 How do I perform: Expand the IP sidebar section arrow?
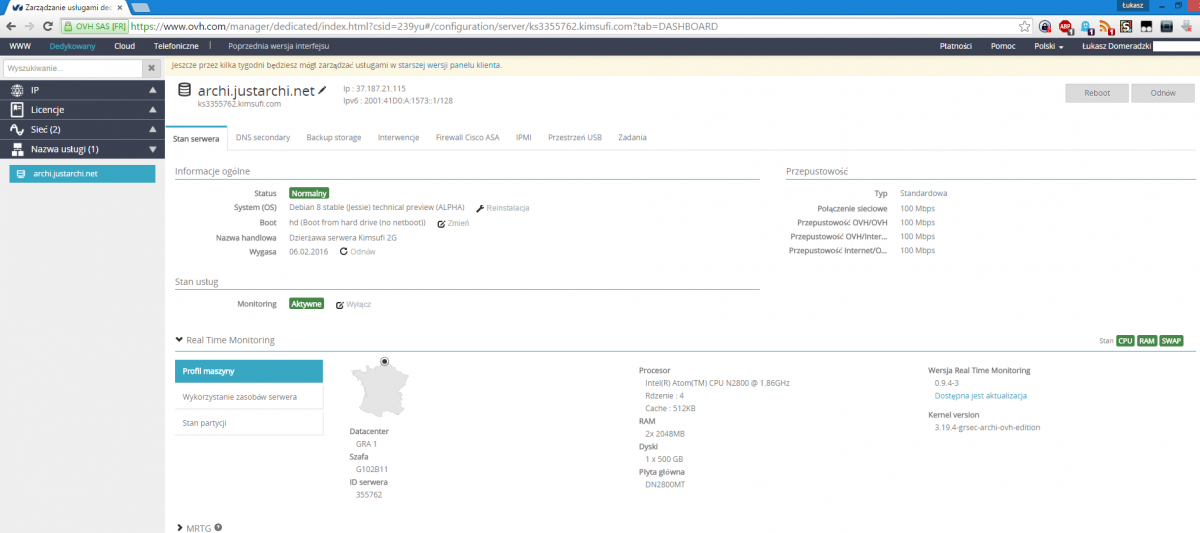[152, 90]
